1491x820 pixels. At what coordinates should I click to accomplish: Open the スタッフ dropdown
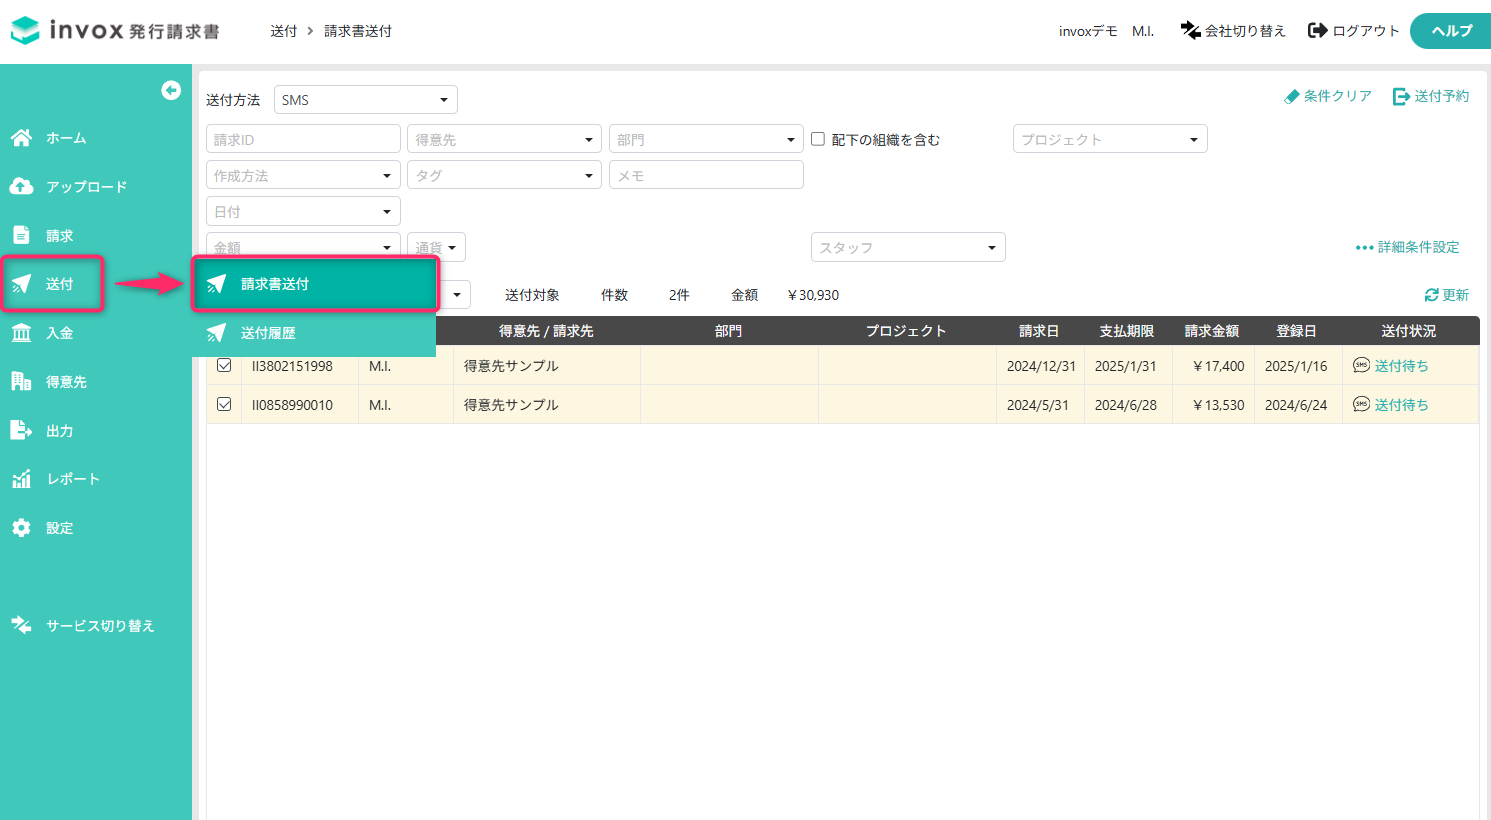point(908,247)
